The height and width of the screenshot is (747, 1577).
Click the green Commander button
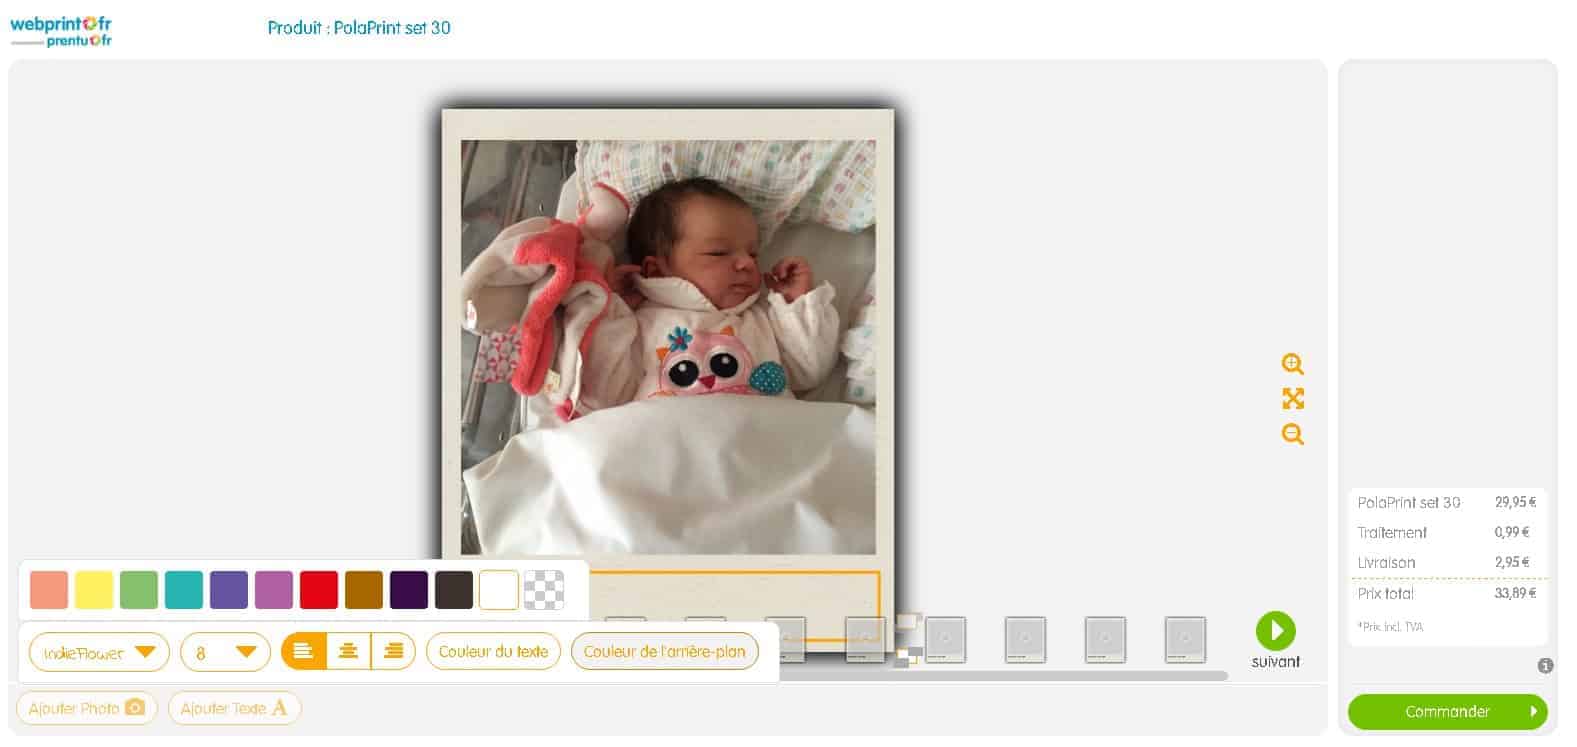tap(1447, 711)
